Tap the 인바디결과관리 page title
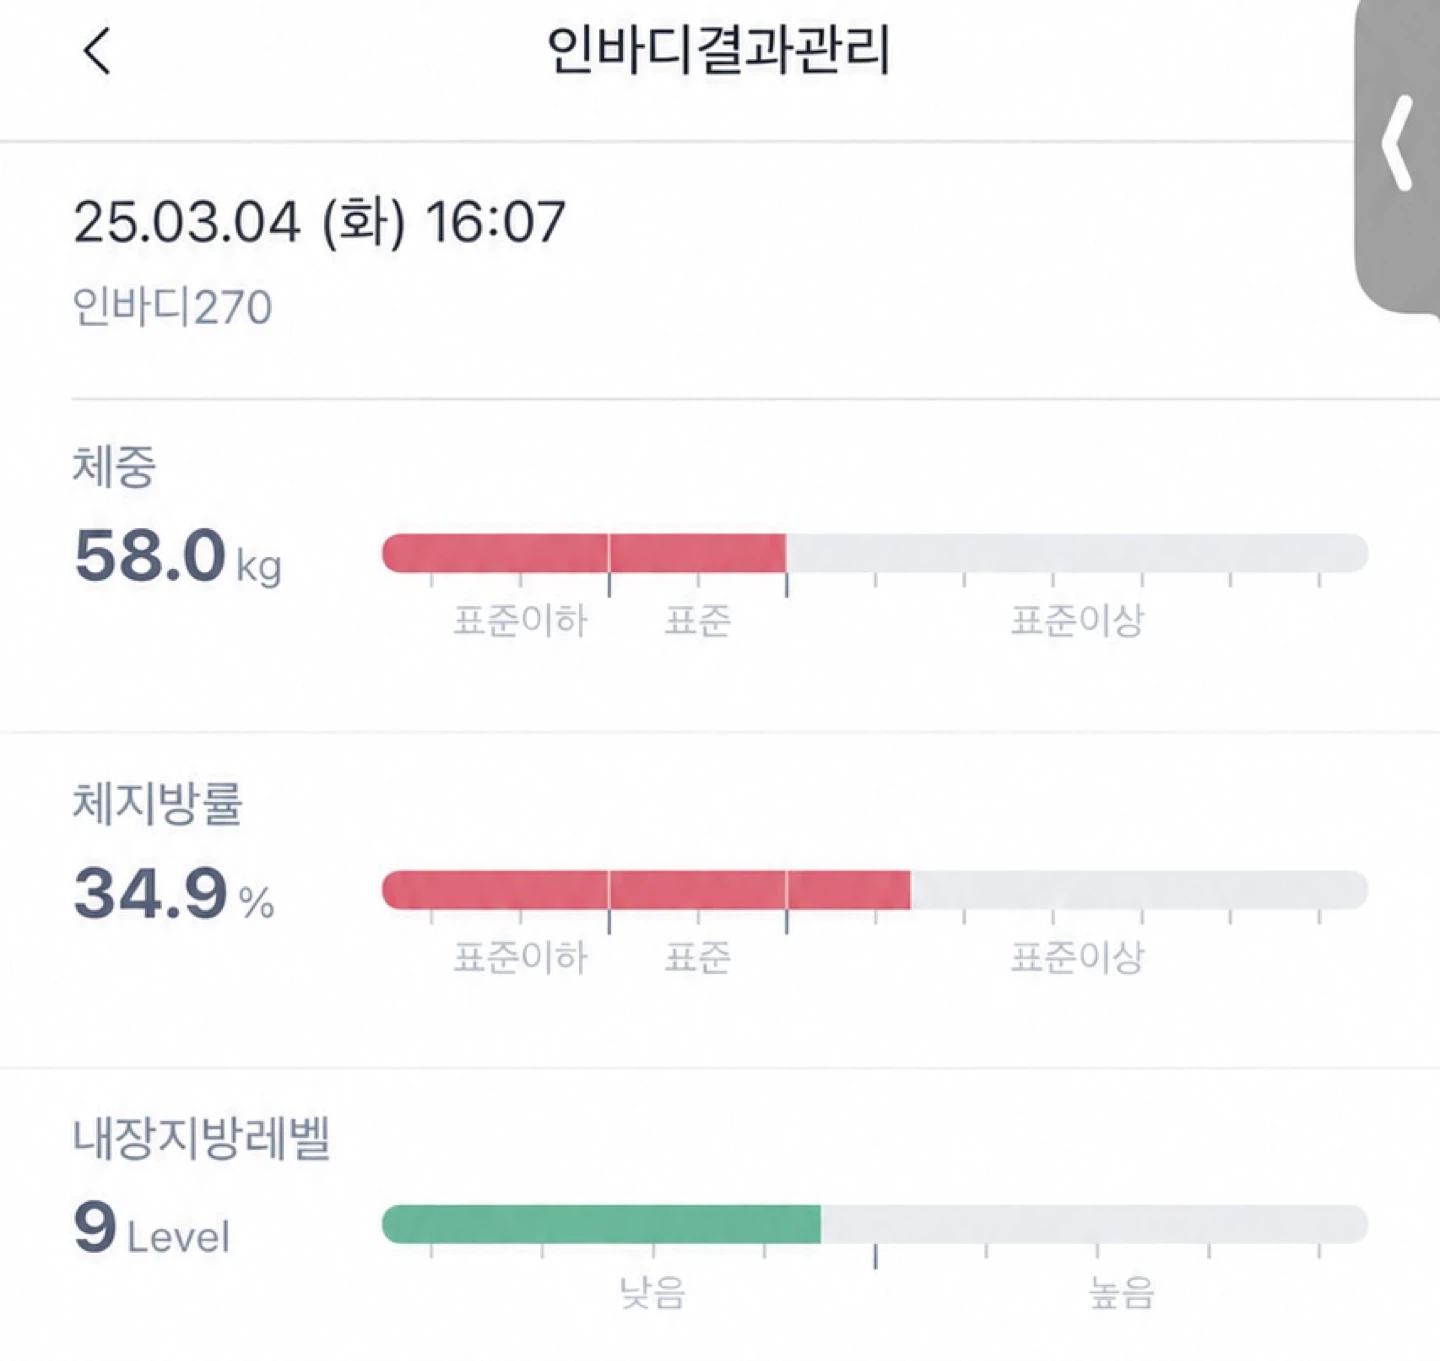Screen dimensions: 1440x1361 [718, 50]
